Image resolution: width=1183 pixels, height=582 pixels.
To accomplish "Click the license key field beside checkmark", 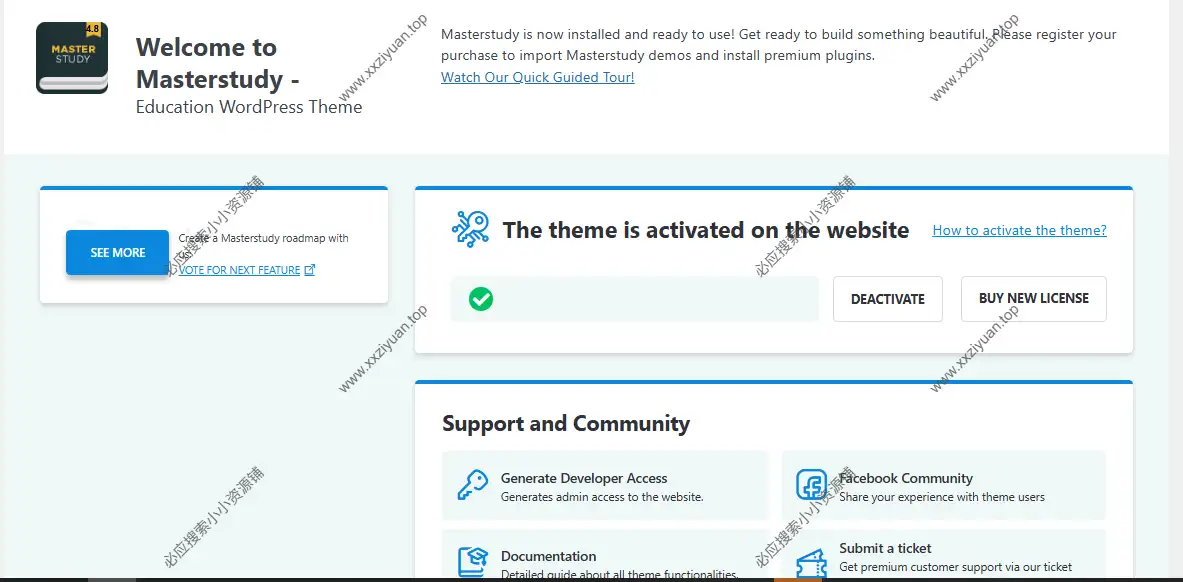I will point(650,298).
